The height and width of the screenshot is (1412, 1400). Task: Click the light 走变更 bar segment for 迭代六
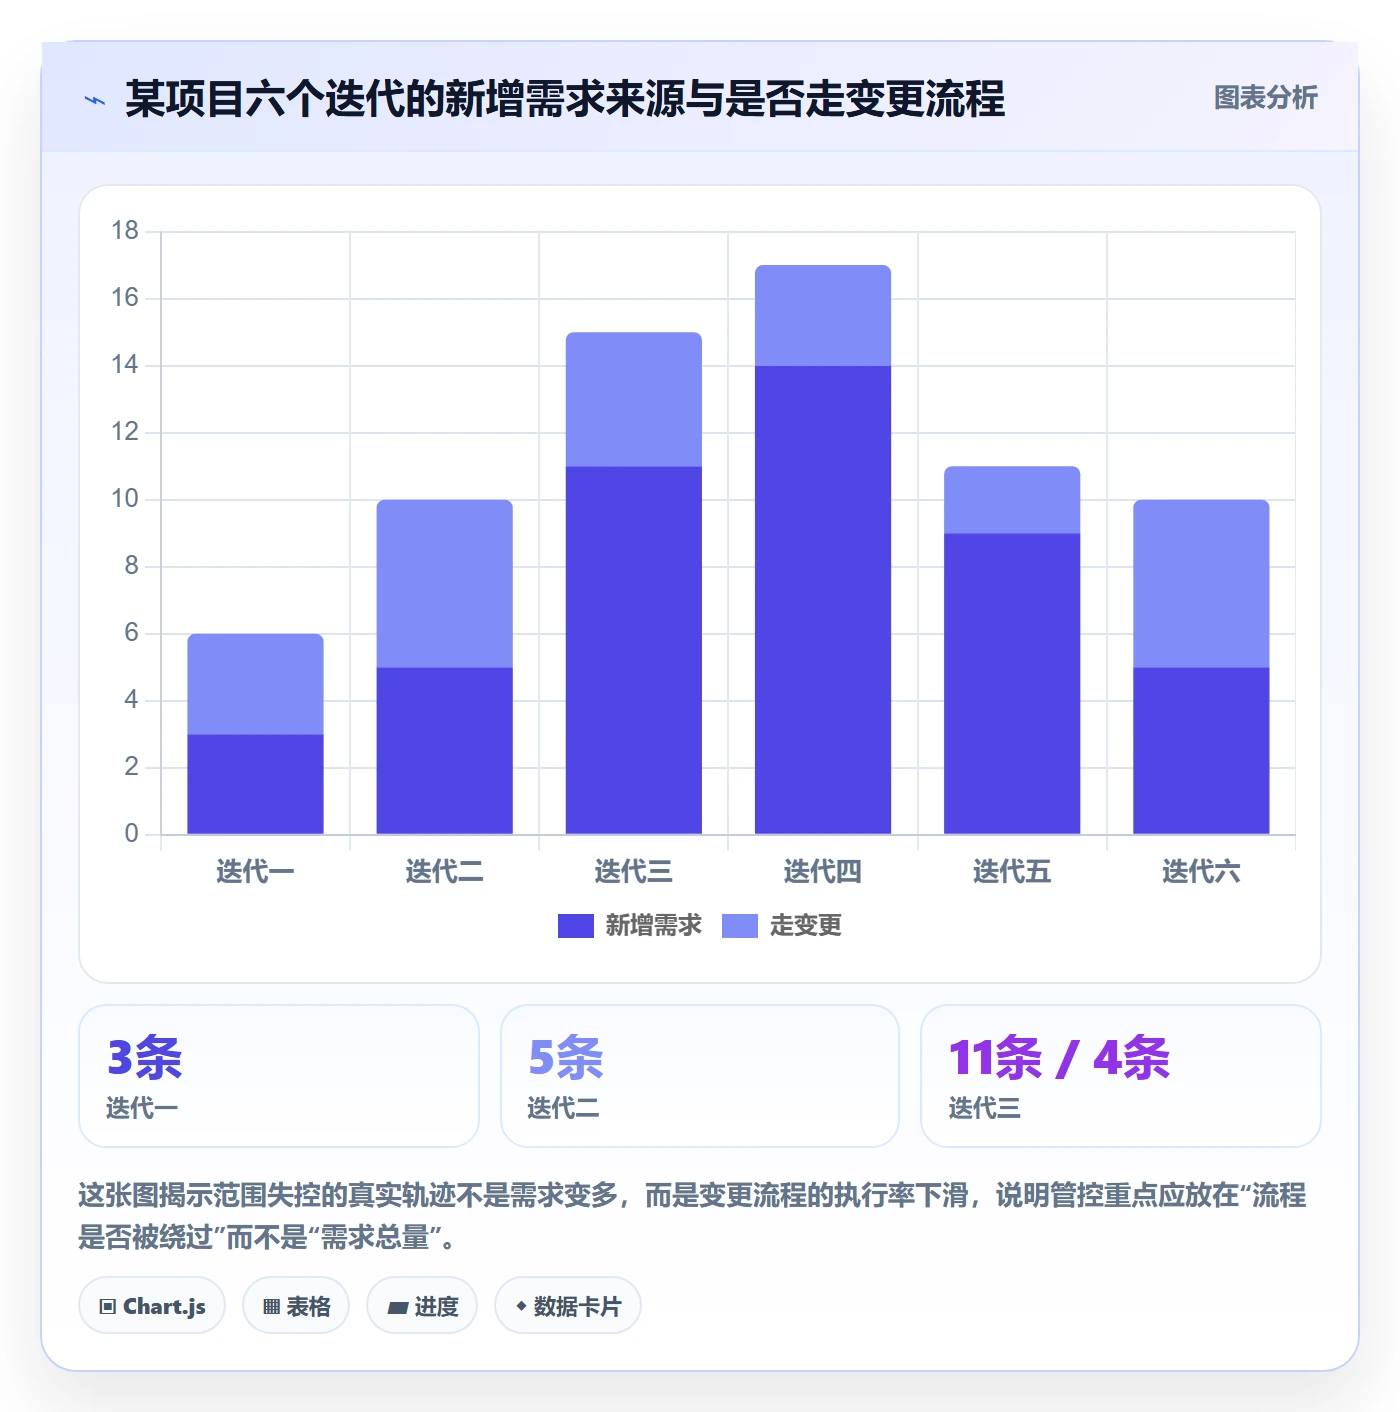[x=1201, y=584]
